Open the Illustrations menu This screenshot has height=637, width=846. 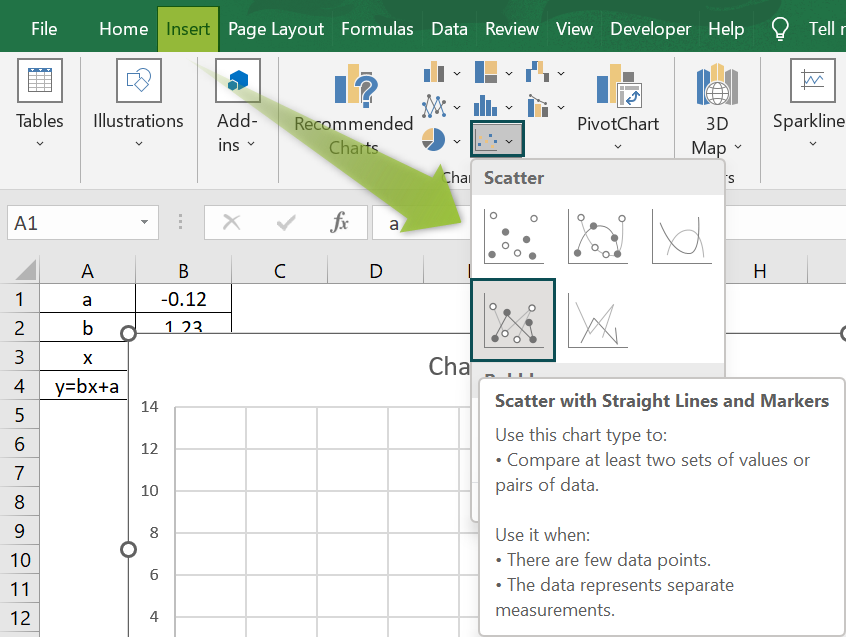(x=138, y=104)
